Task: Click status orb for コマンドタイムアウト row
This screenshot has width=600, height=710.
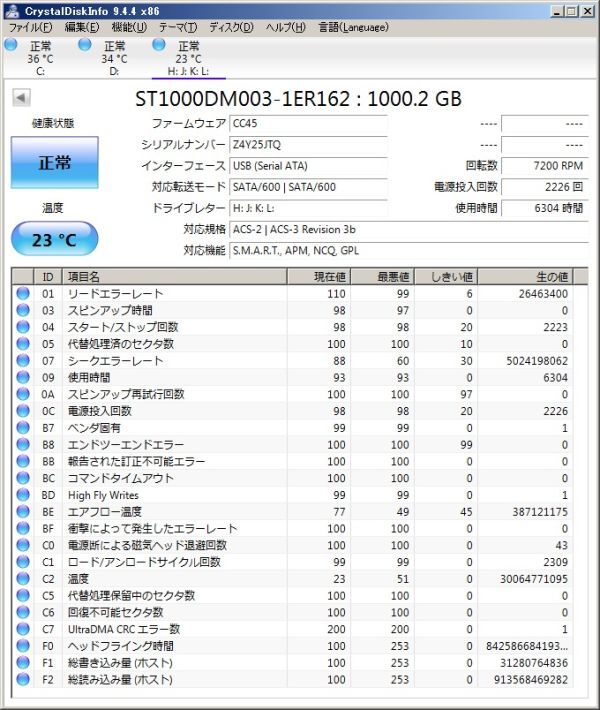Action: [x=23, y=478]
